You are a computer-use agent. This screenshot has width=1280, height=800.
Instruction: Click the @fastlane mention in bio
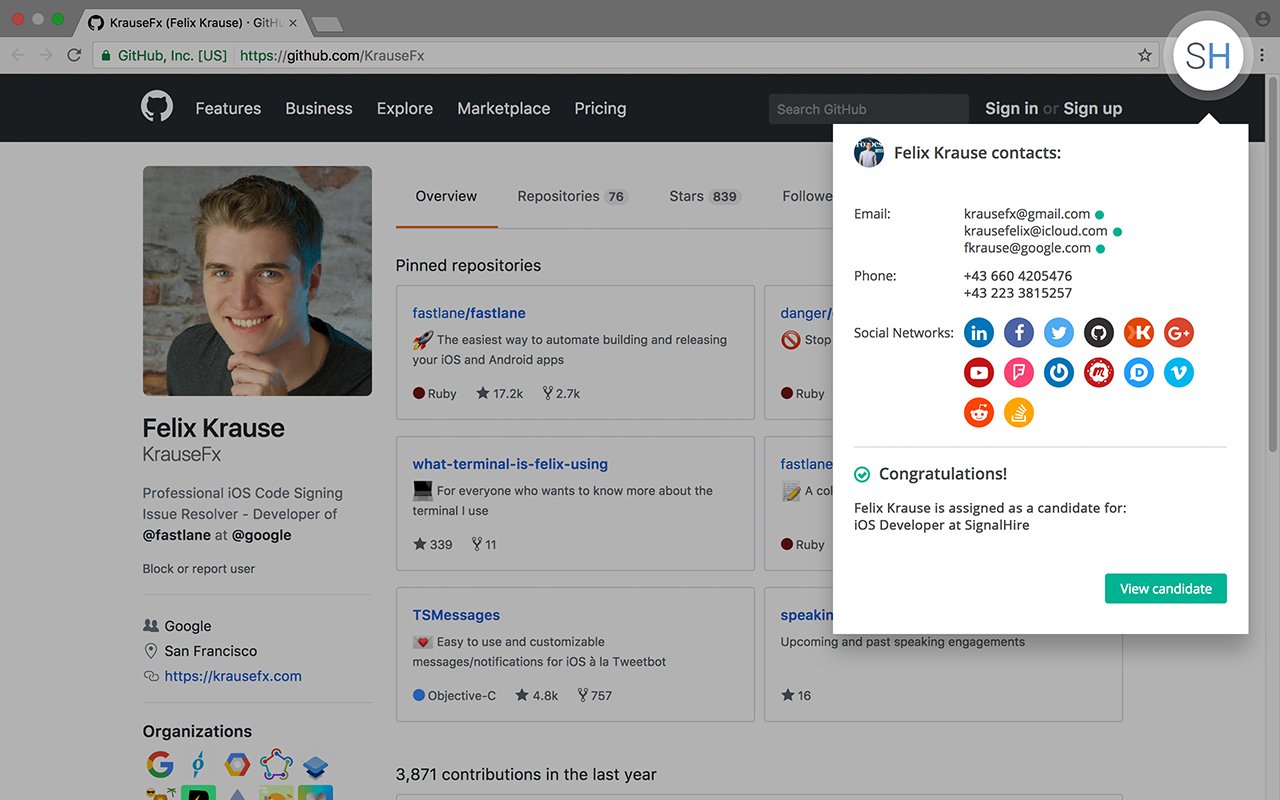[x=177, y=535]
